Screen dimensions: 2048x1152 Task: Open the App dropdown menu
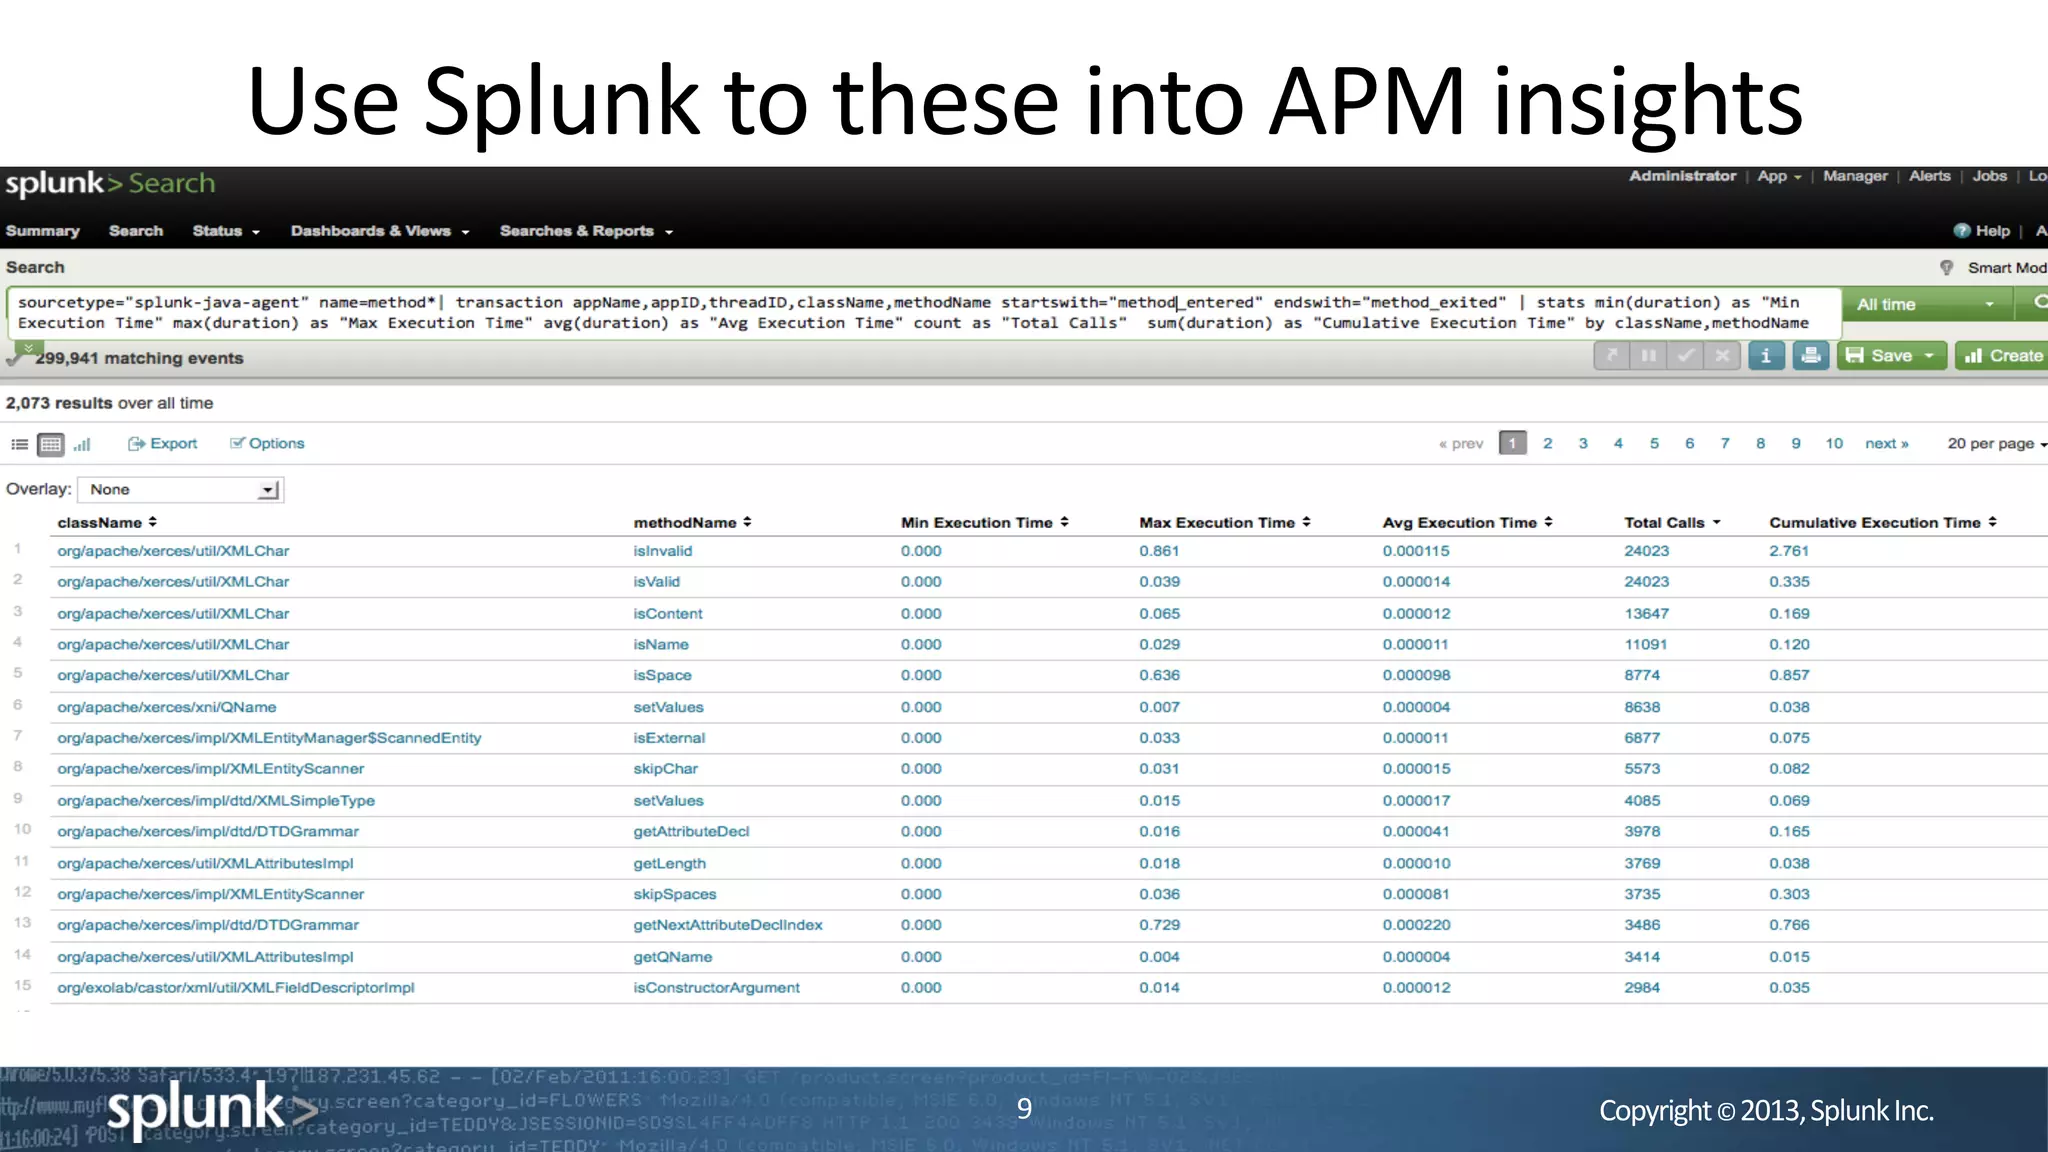pyautogui.click(x=1779, y=176)
